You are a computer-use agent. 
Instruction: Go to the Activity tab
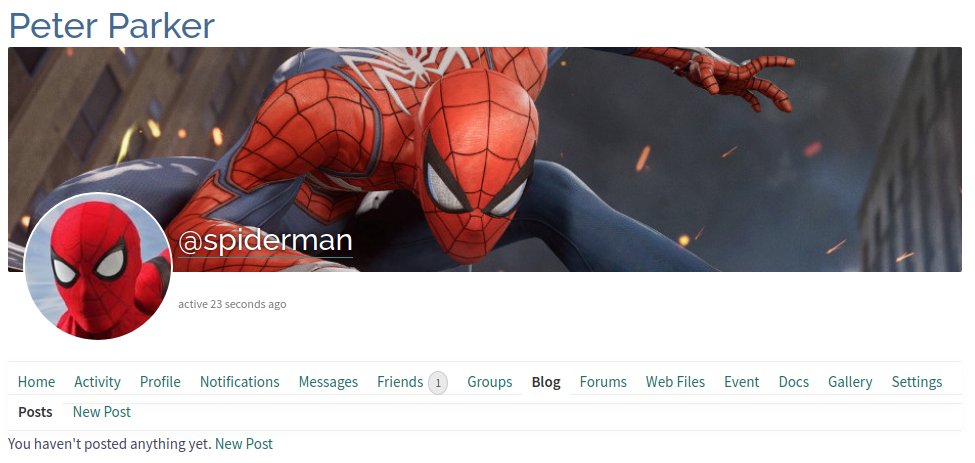(x=97, y=382)
